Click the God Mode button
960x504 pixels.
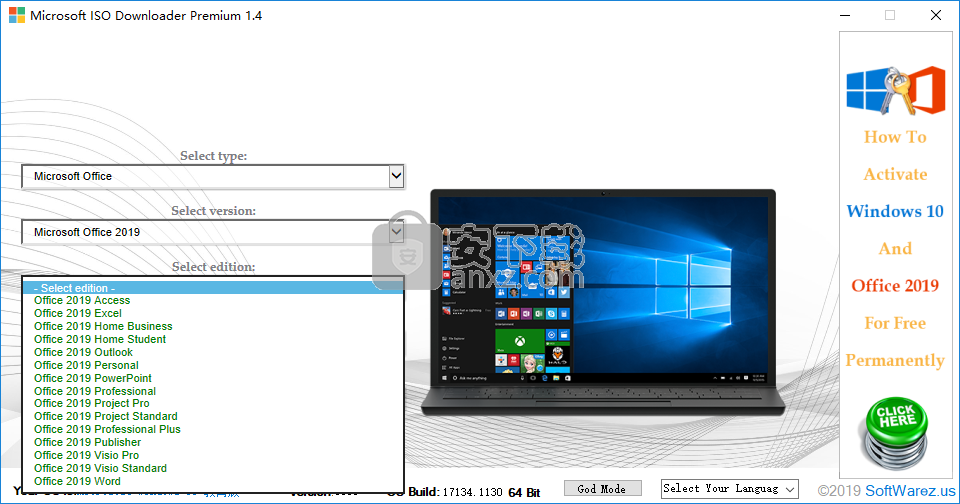pyautogui.click(x=602, y=489)
